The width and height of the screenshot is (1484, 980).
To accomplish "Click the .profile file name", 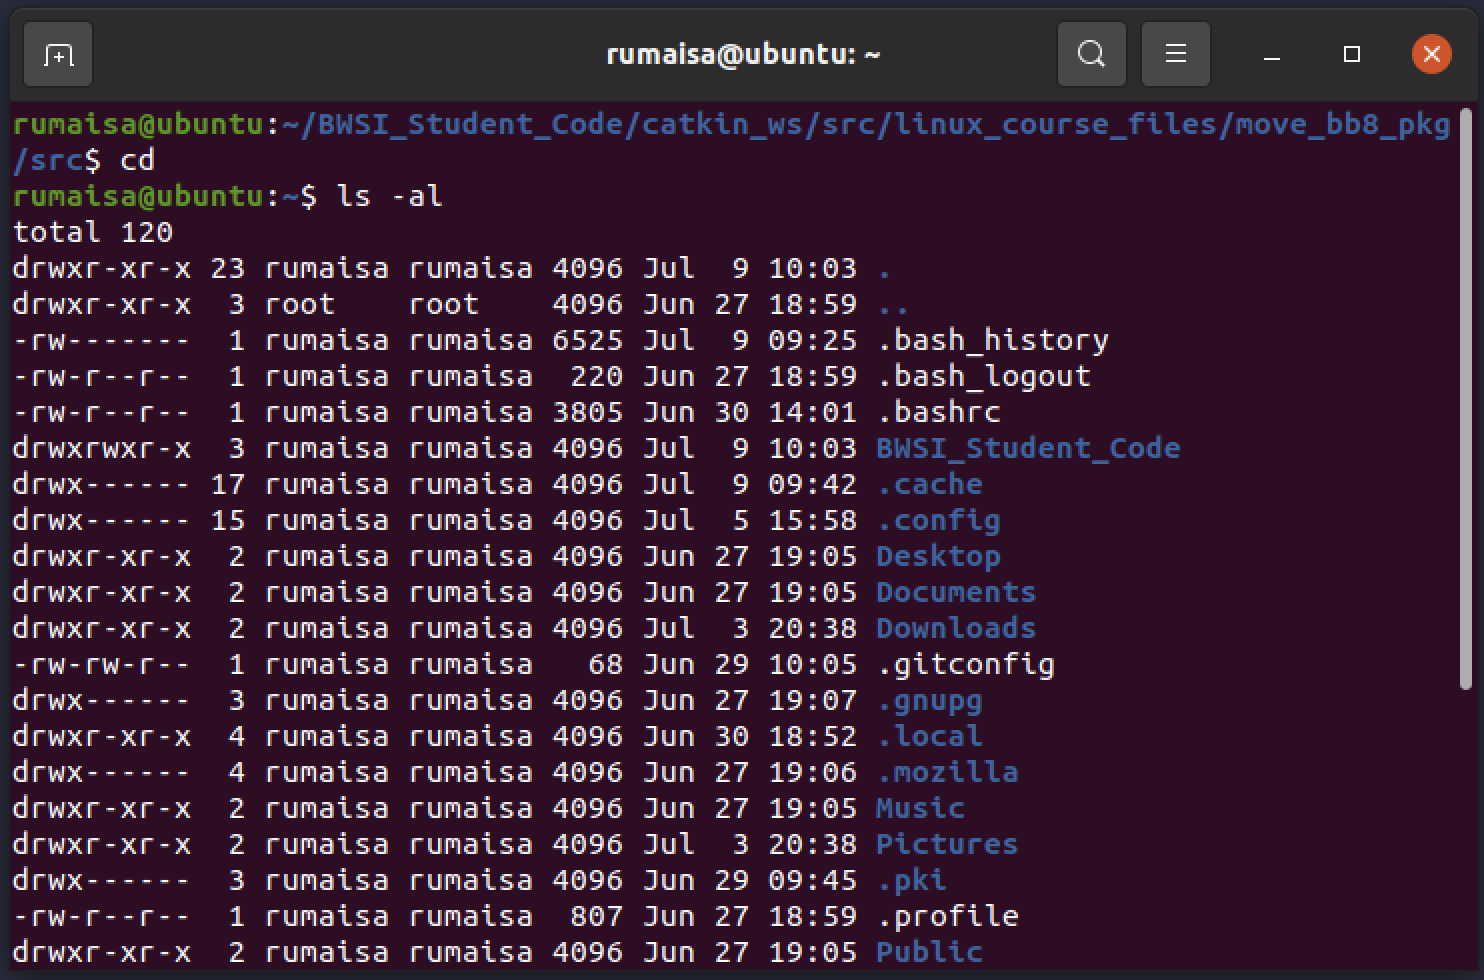I will [948, 916].
